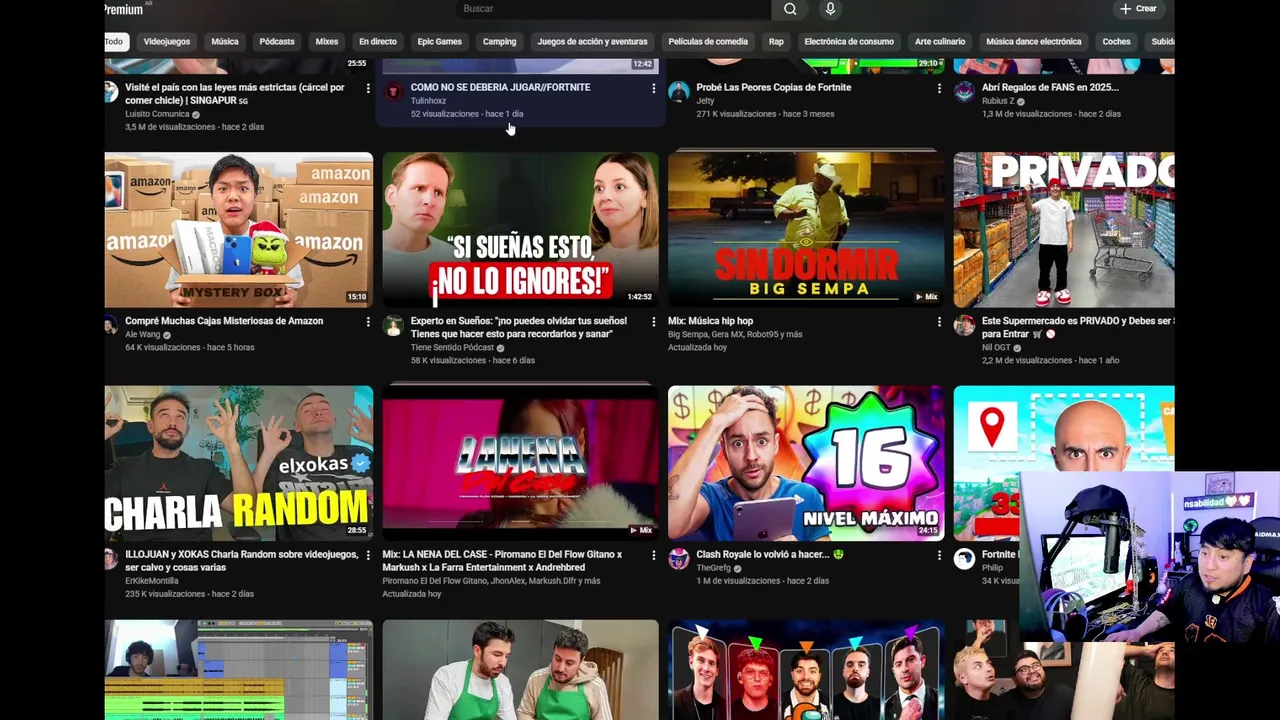Open options for Peores Copias de Fortnite video
Screen dimensions: 1280x720
[x=939, y=89]
